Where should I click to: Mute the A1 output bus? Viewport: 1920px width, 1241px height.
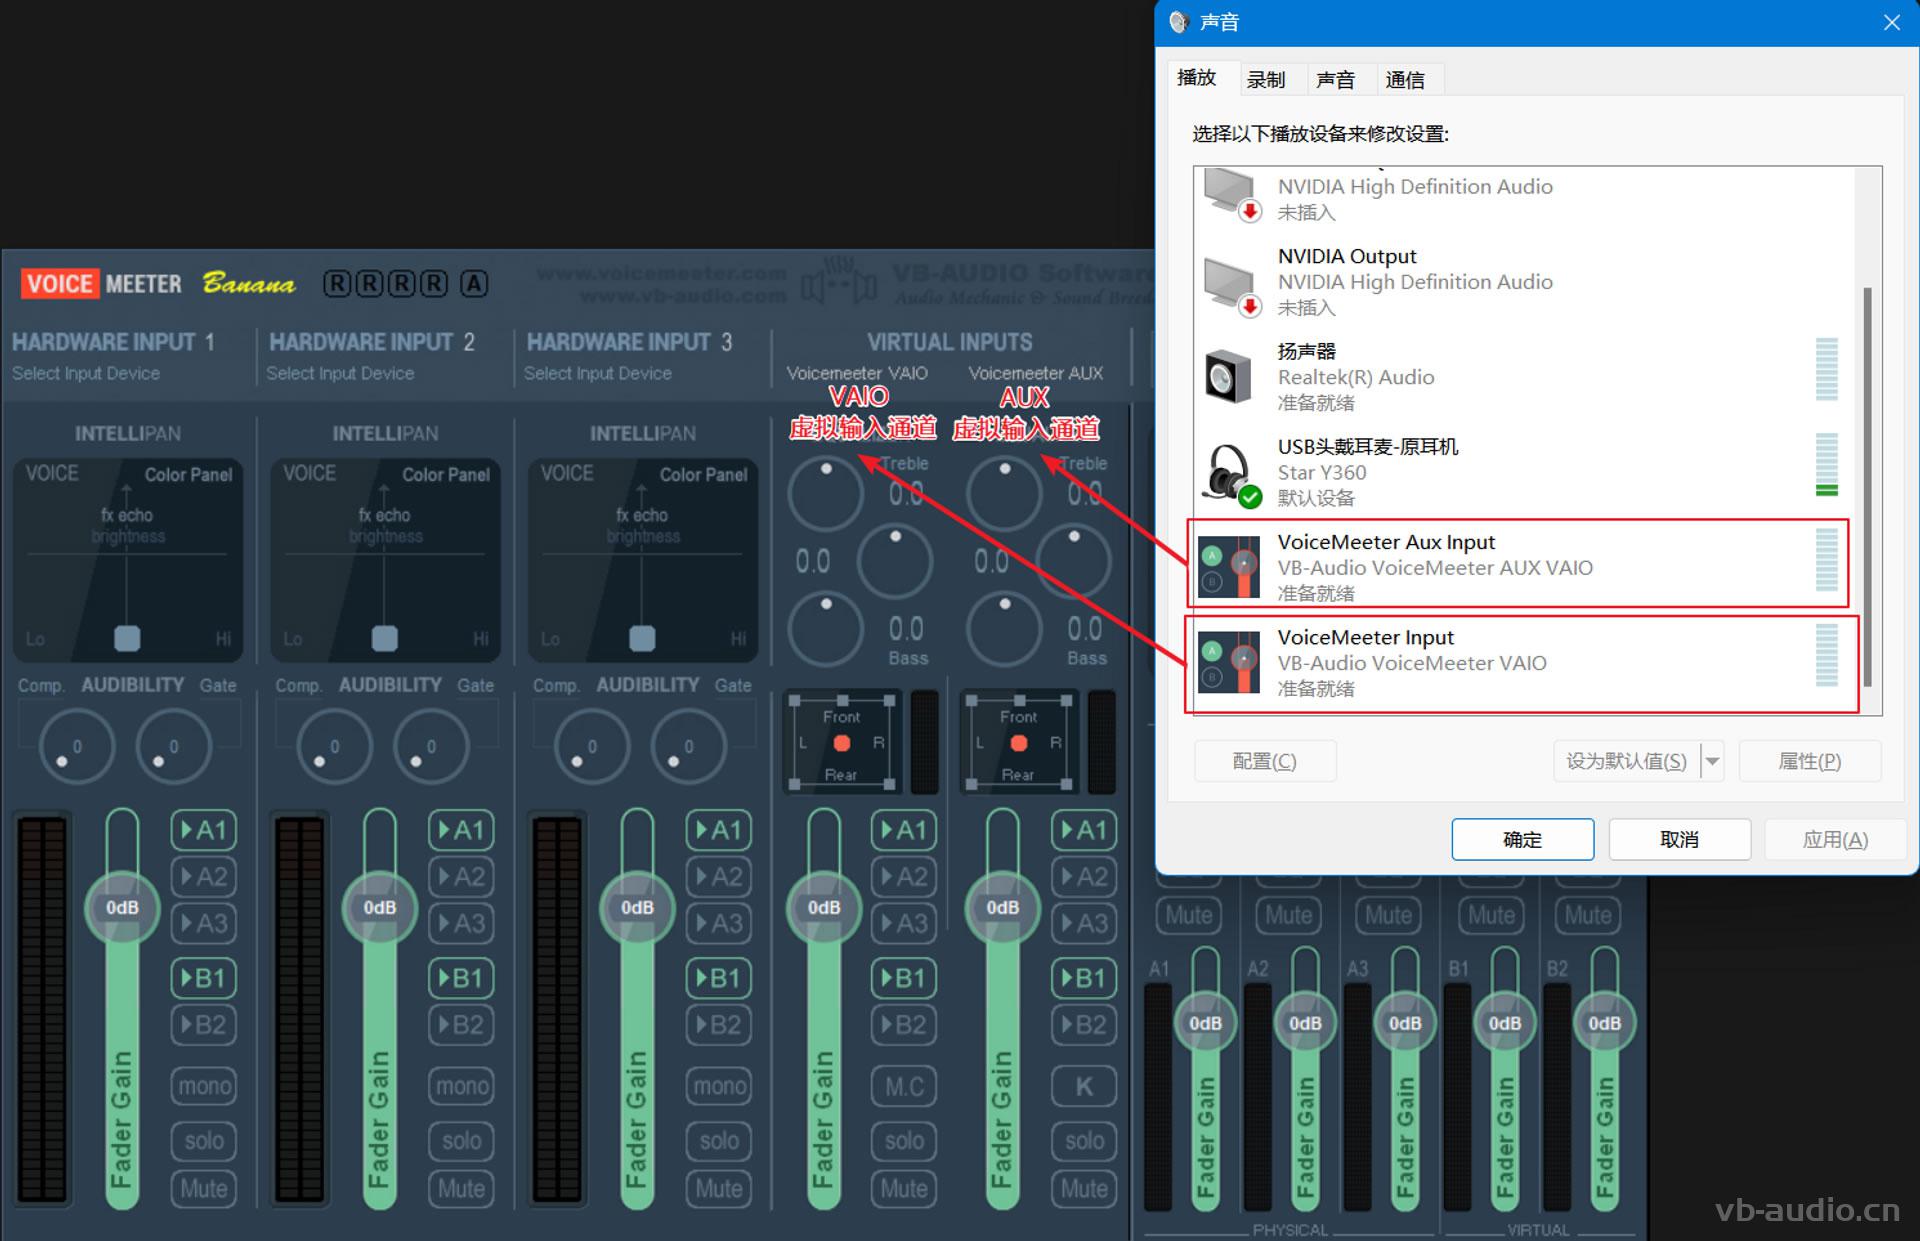pos(1189,915)
